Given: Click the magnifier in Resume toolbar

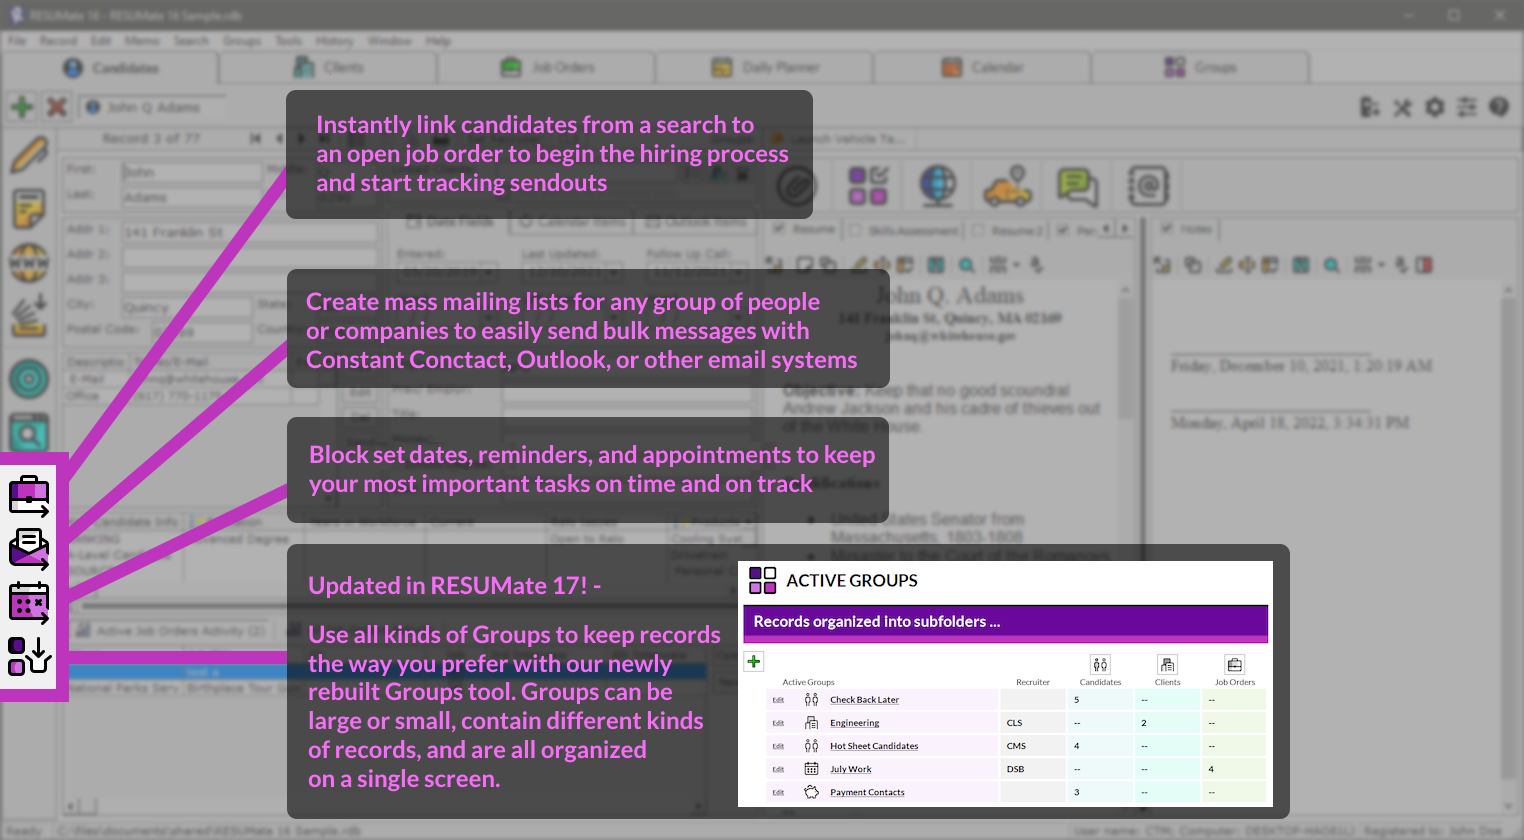Looking at the screenshot, I should coord(966,265).
